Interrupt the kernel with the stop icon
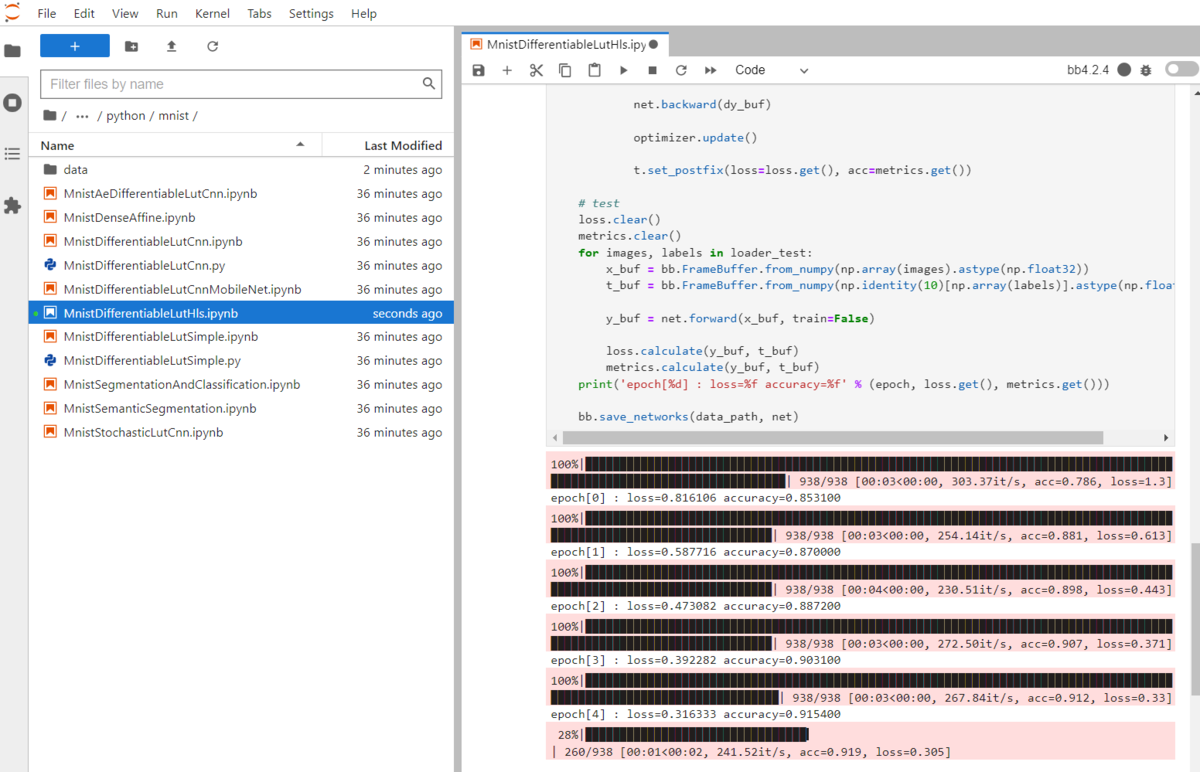 point(651,70)
